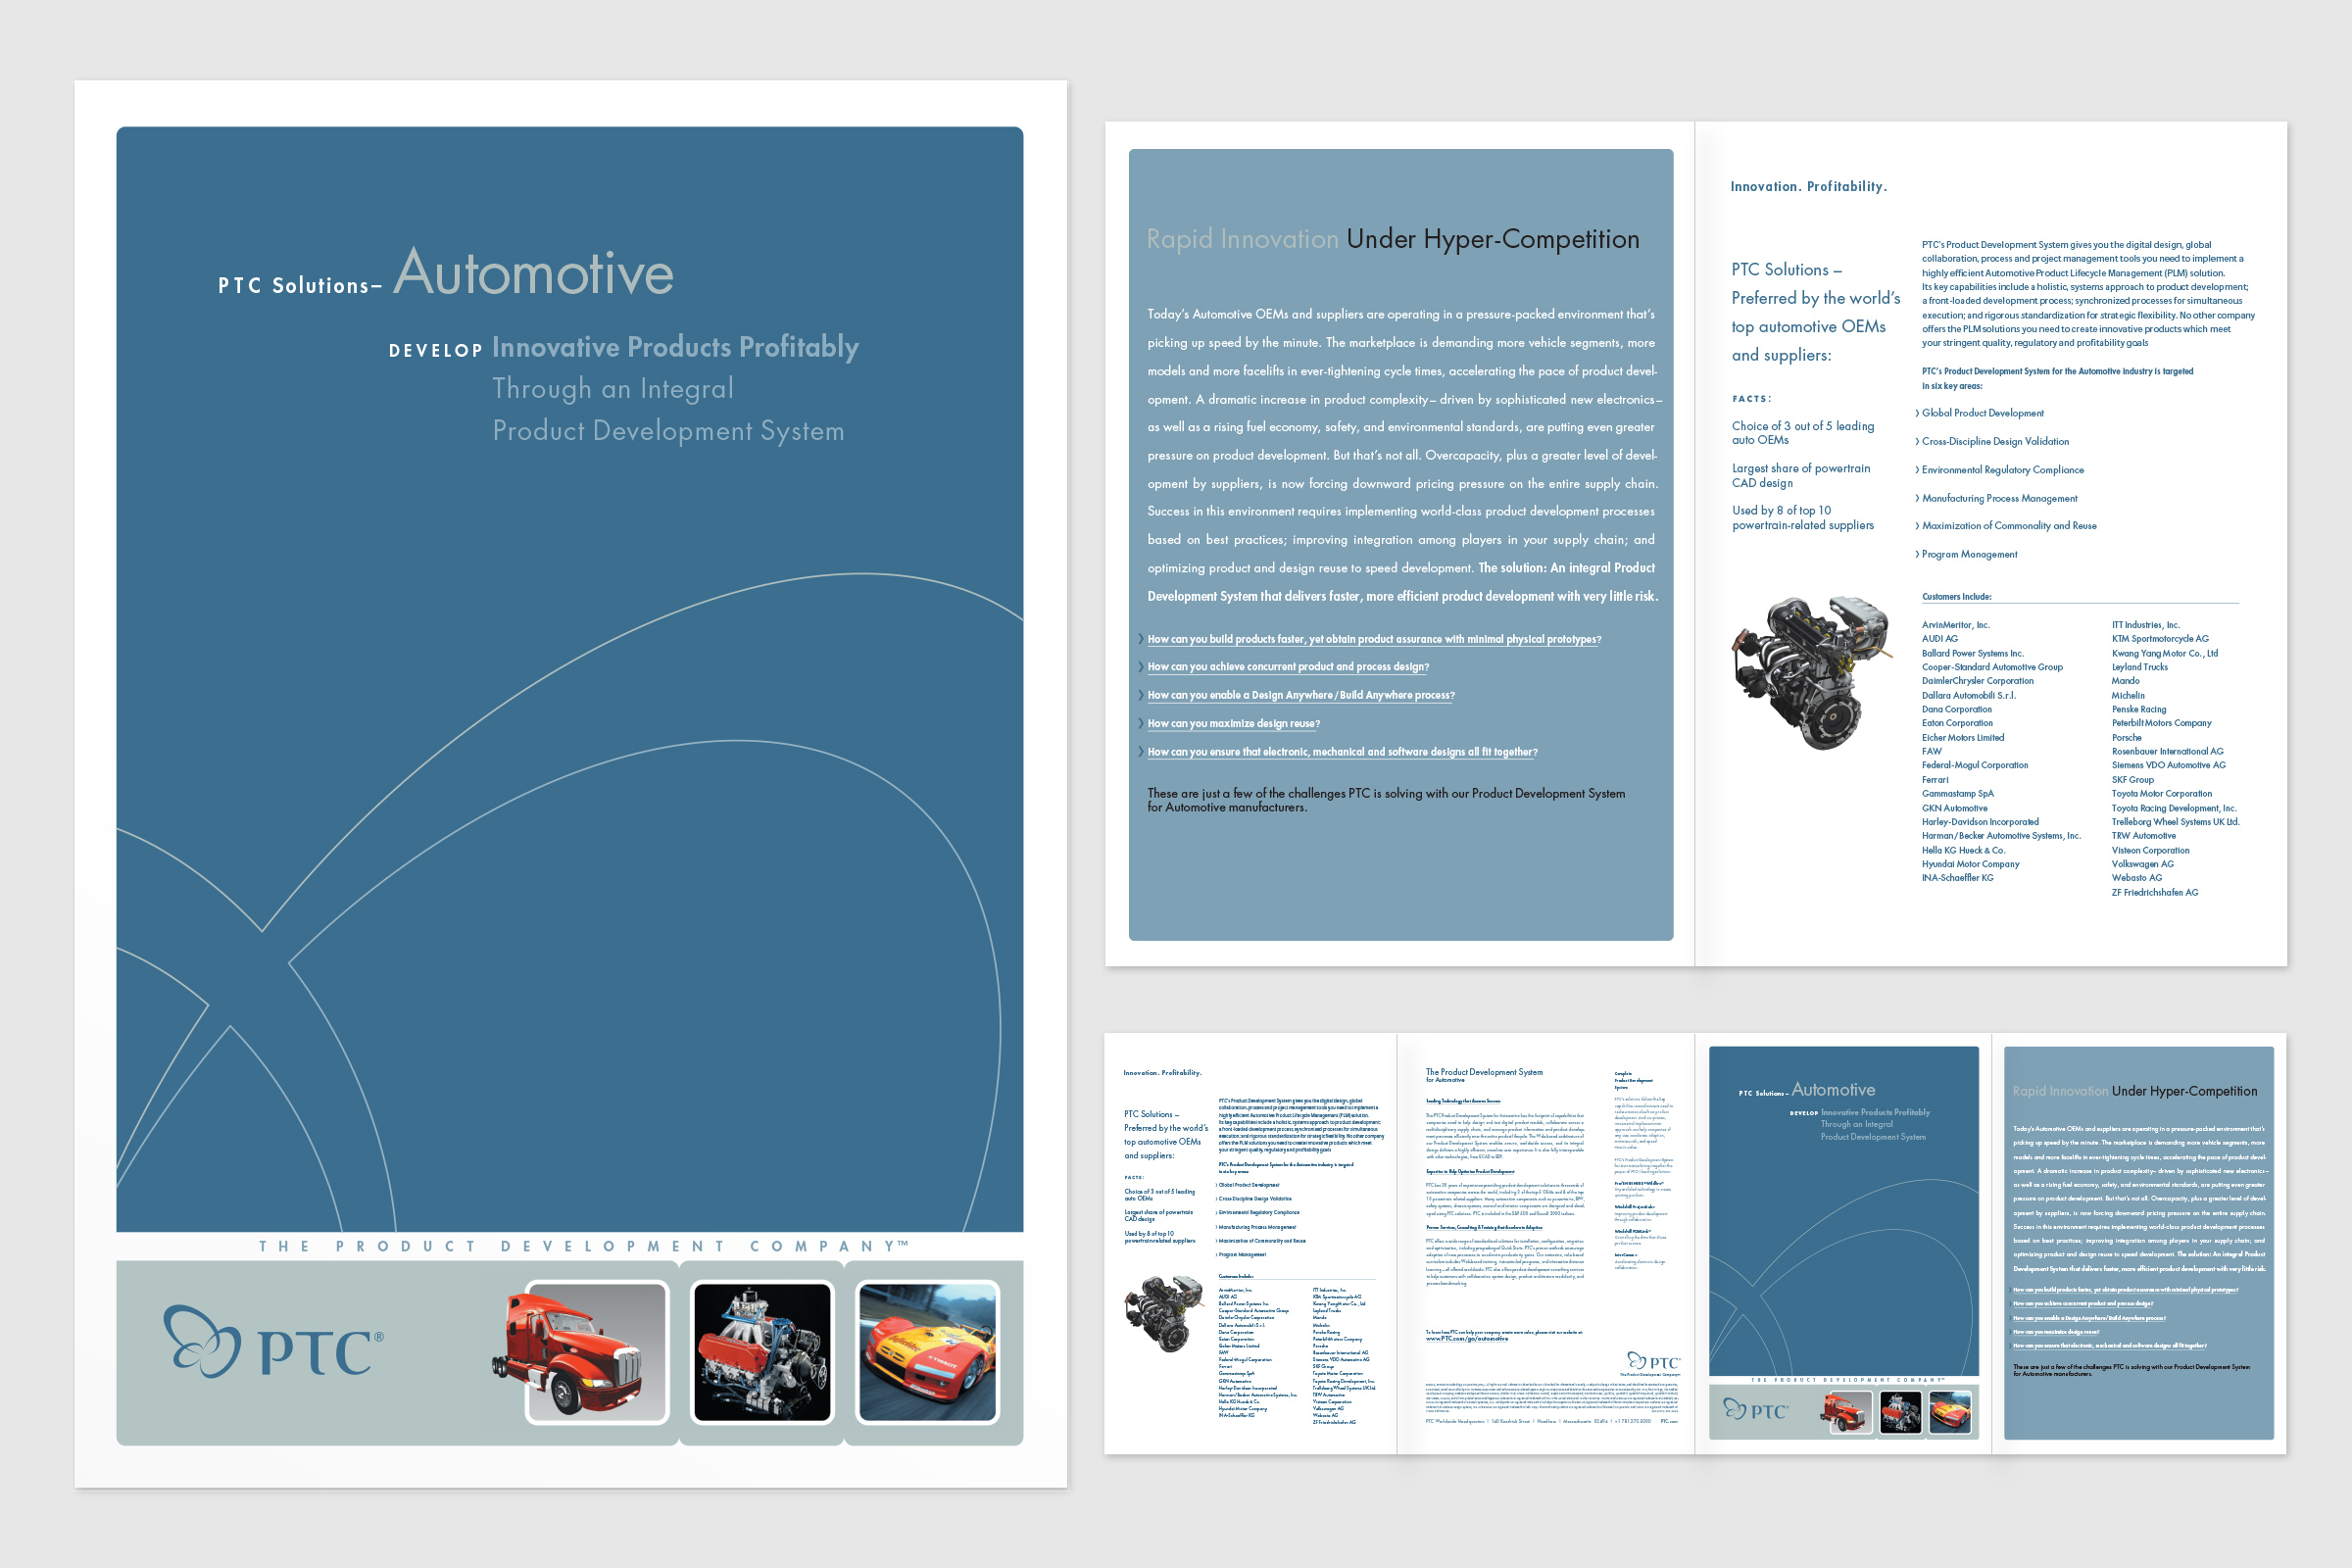Click 'AUDI AG' in the top spread customer list
This screenshot has height=1568, width=2352.
point(1939,639)
